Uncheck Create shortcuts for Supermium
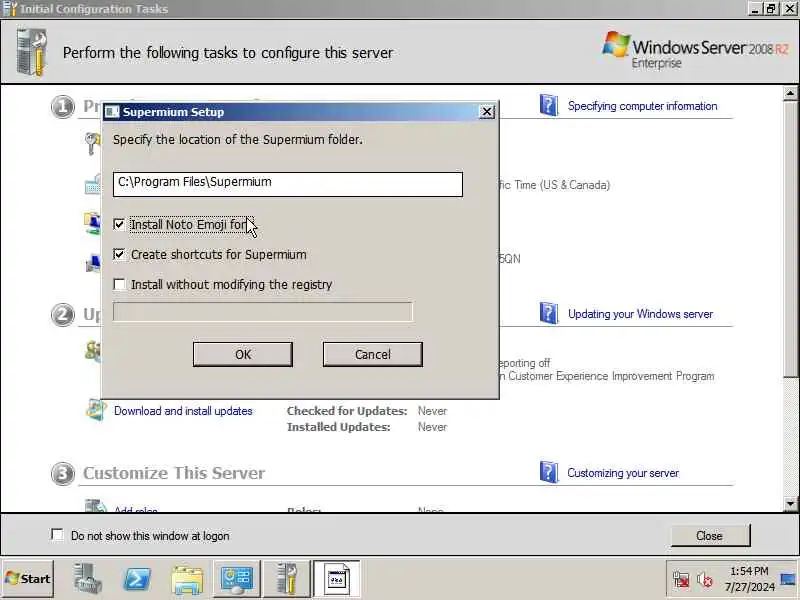 119,254
